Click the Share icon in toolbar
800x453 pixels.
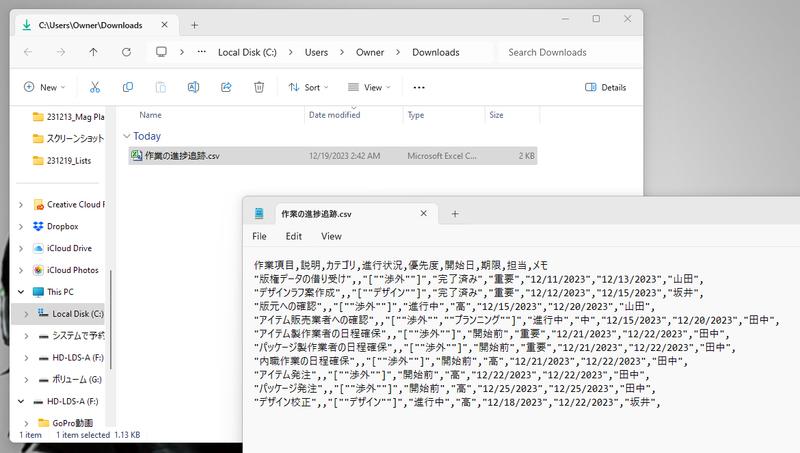tap(226, 87)
